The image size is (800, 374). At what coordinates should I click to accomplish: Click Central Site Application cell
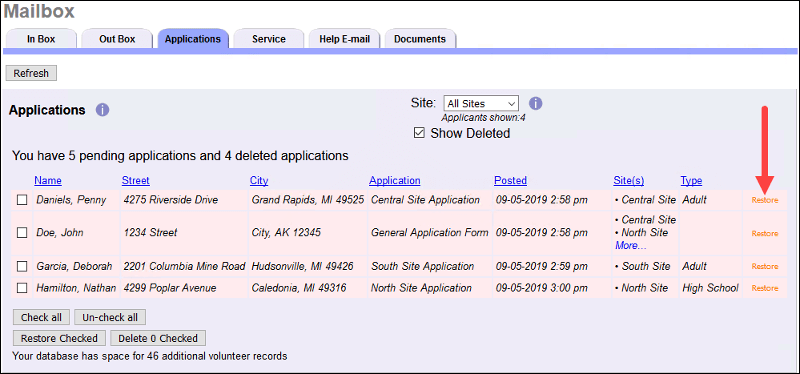point(426,200)
